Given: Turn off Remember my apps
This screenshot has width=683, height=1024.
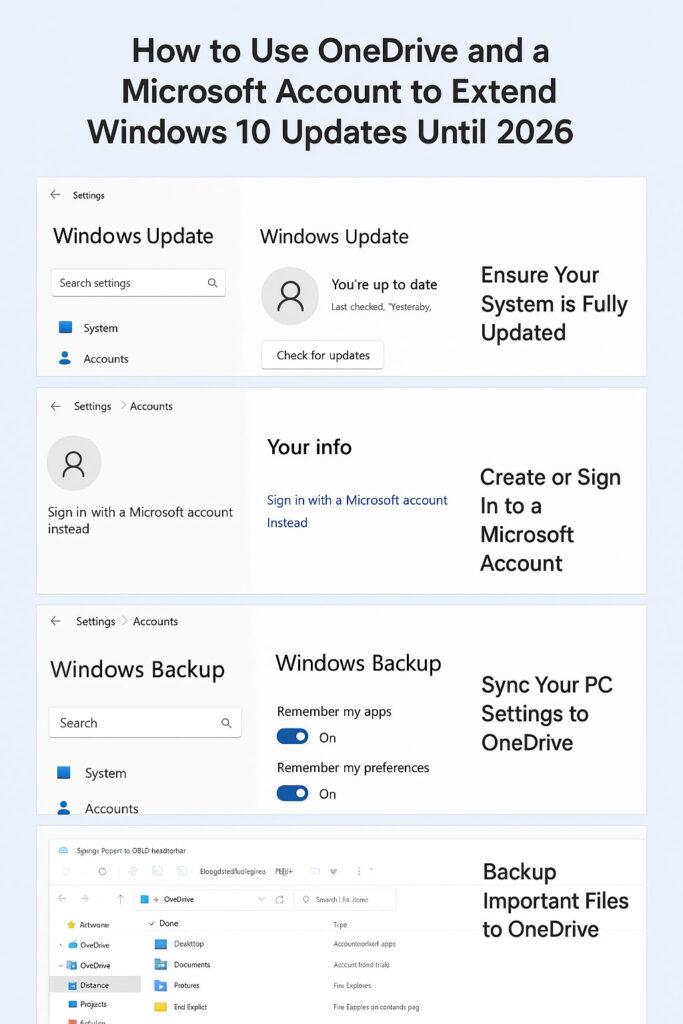Looking at the screenshot, I should (293, 737).
